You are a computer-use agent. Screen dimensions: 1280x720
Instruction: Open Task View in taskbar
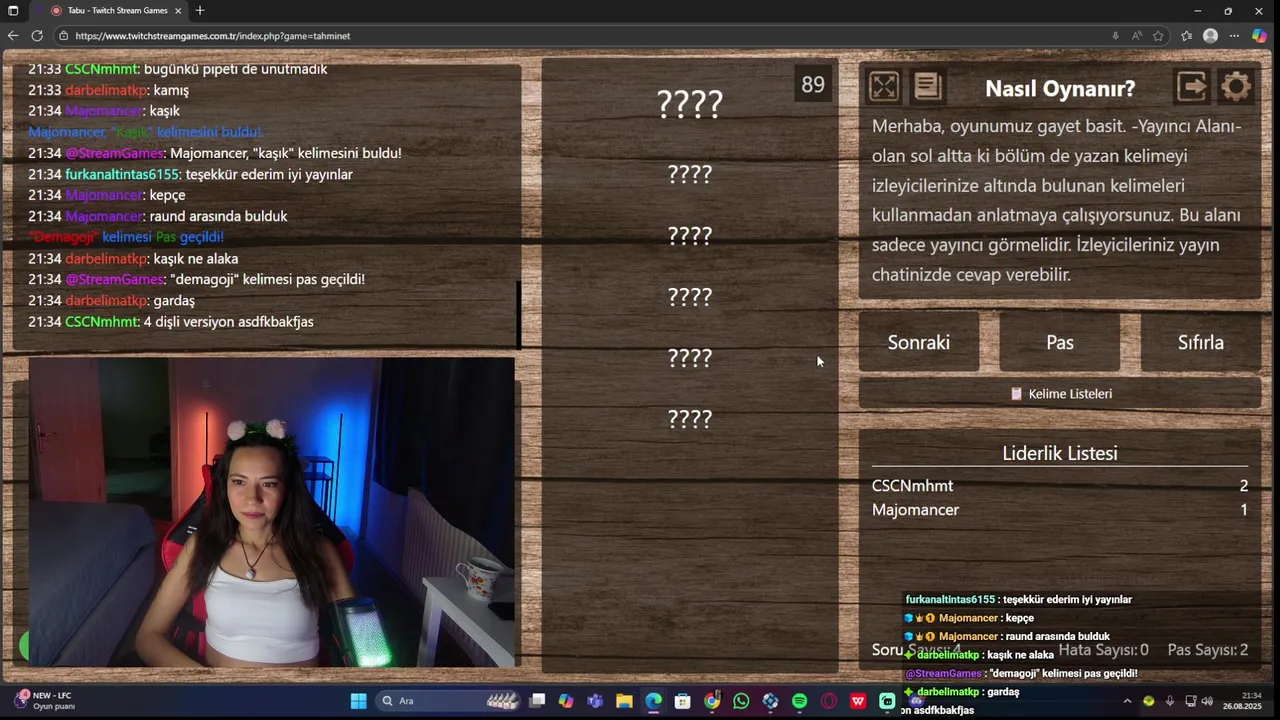[537, 701]
